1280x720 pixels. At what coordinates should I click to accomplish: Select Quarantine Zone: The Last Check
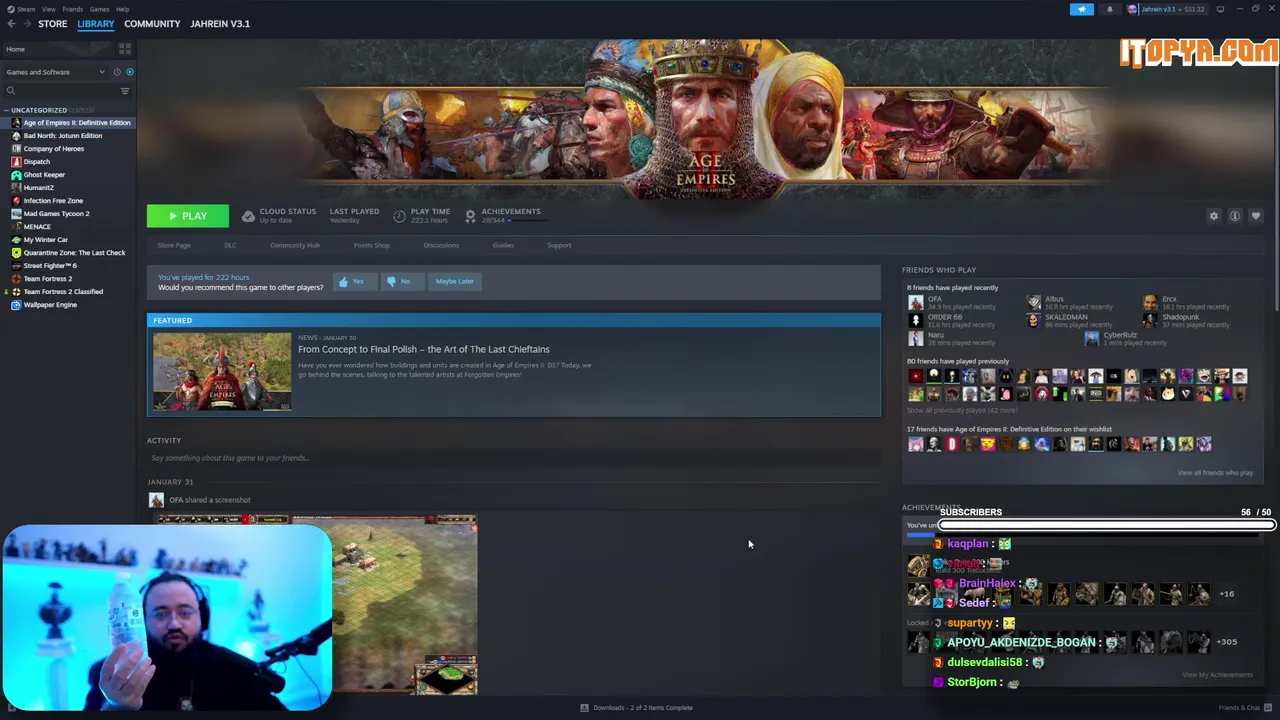[74, 253]
